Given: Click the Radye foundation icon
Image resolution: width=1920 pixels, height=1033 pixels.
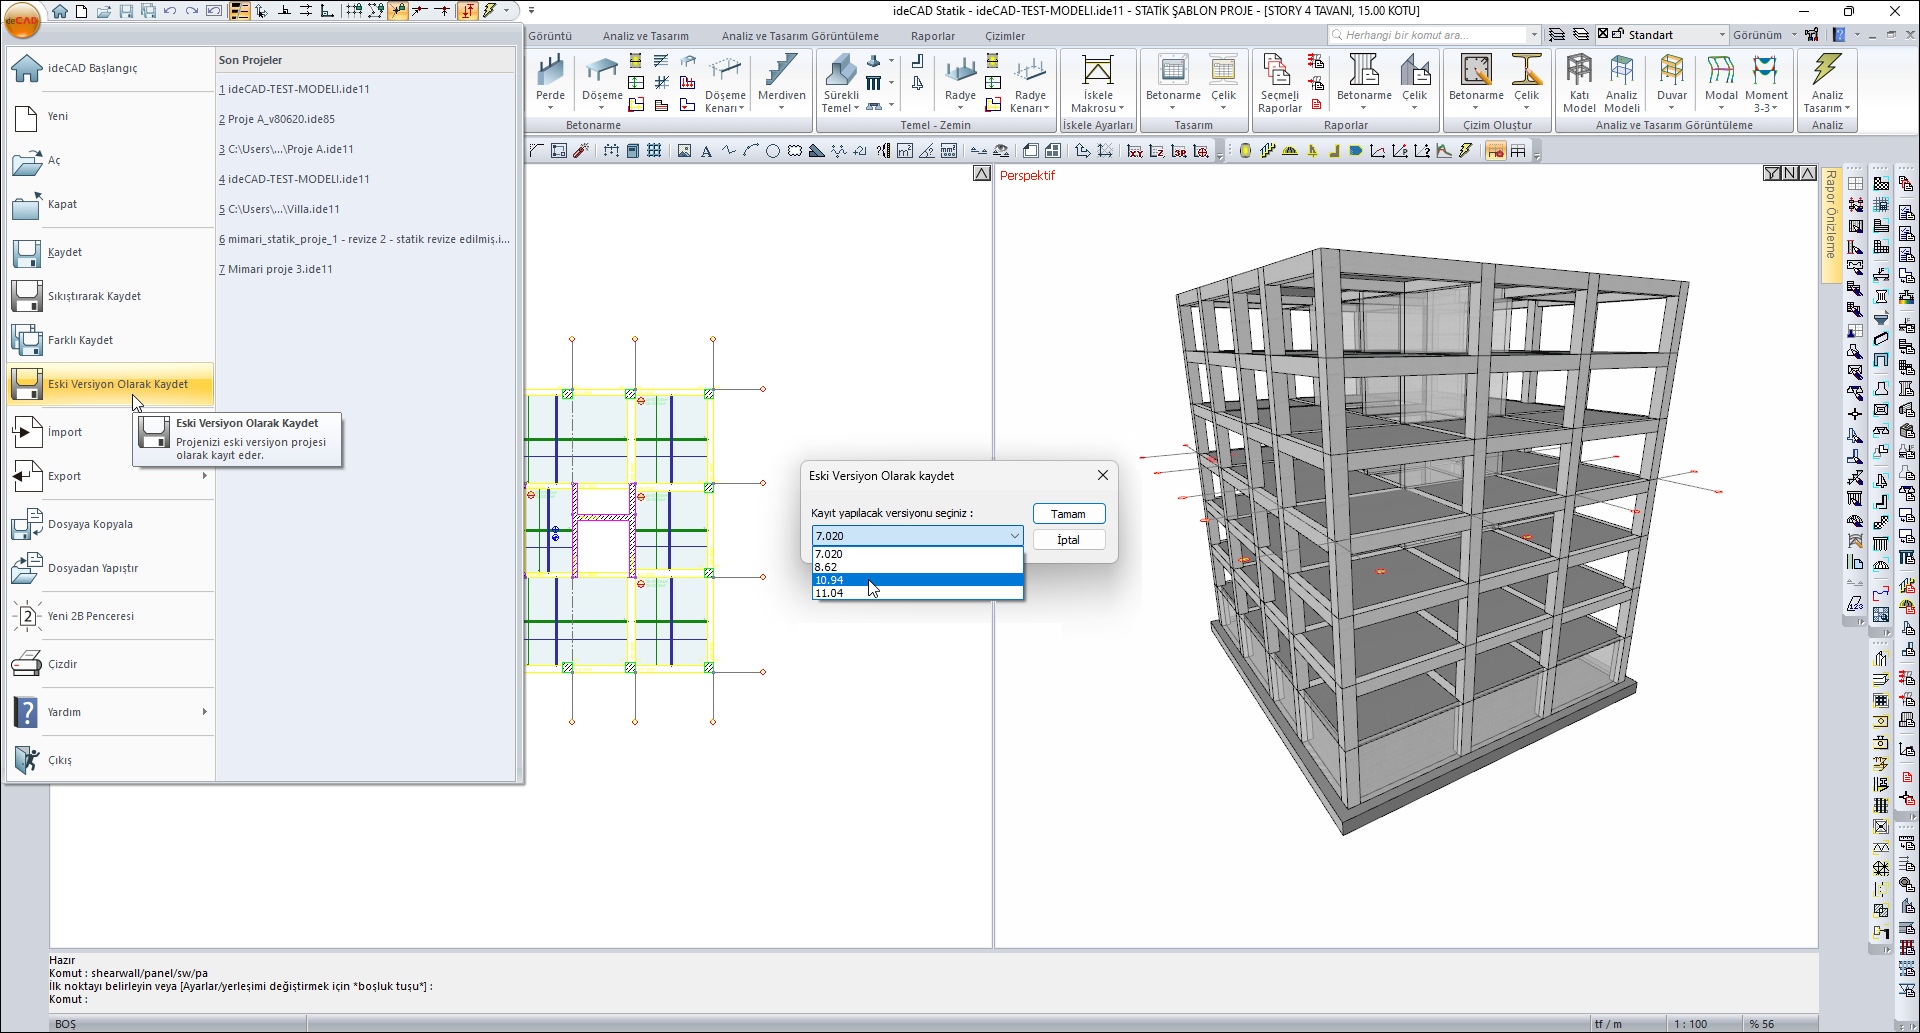Looking at the screenshot, I should 960,72.
